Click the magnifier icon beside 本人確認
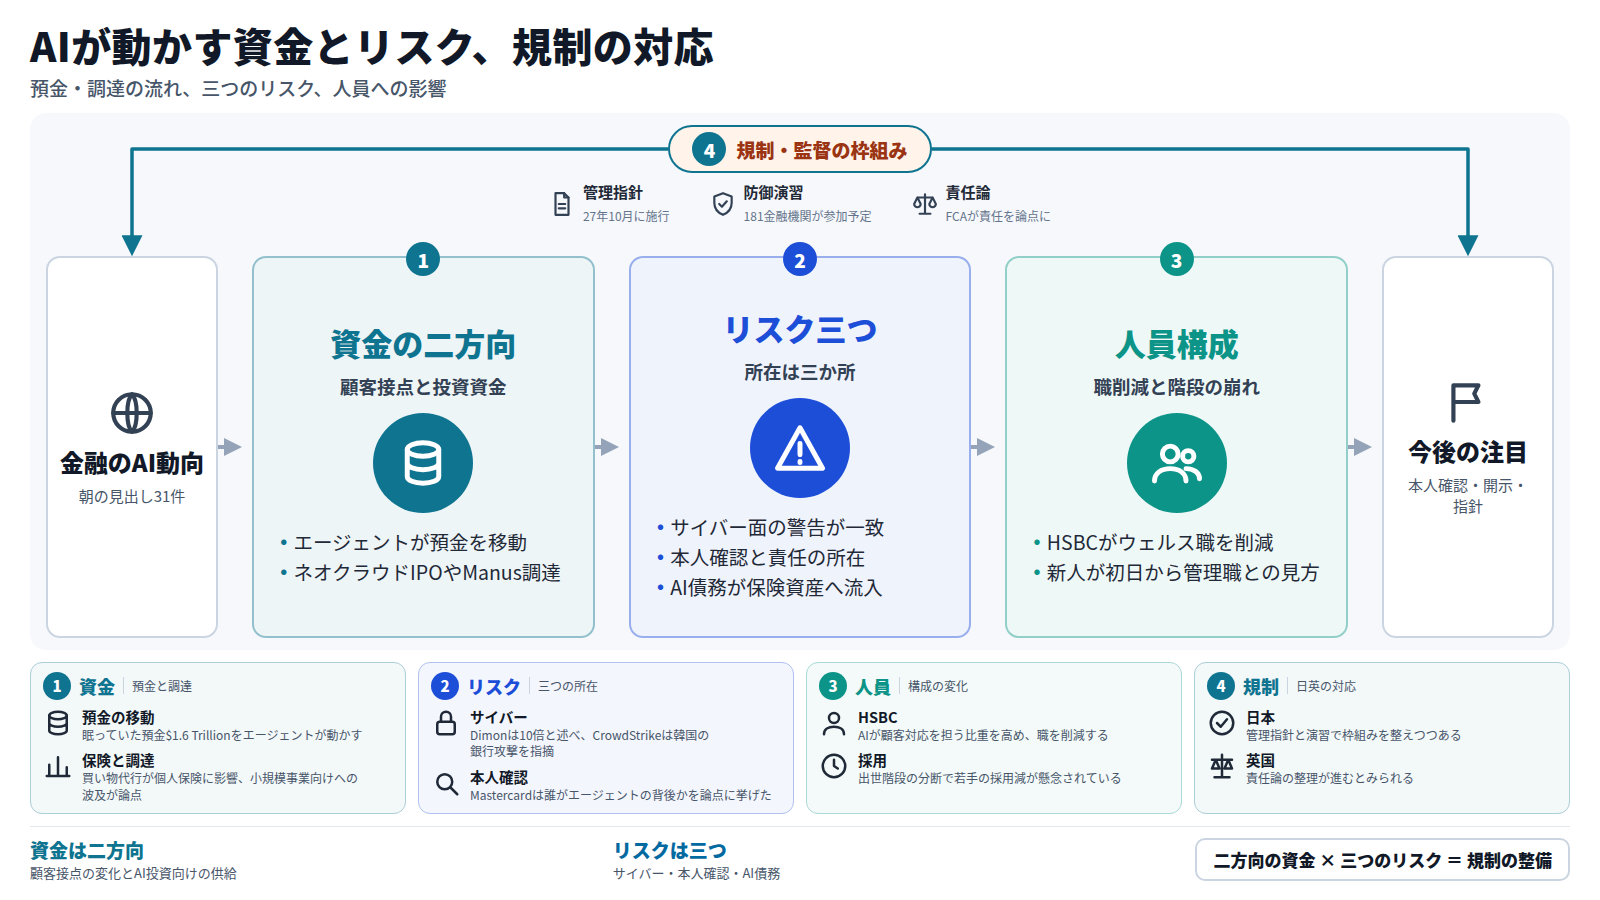This screenshot has height=900, width=1600. click(446, 783)
